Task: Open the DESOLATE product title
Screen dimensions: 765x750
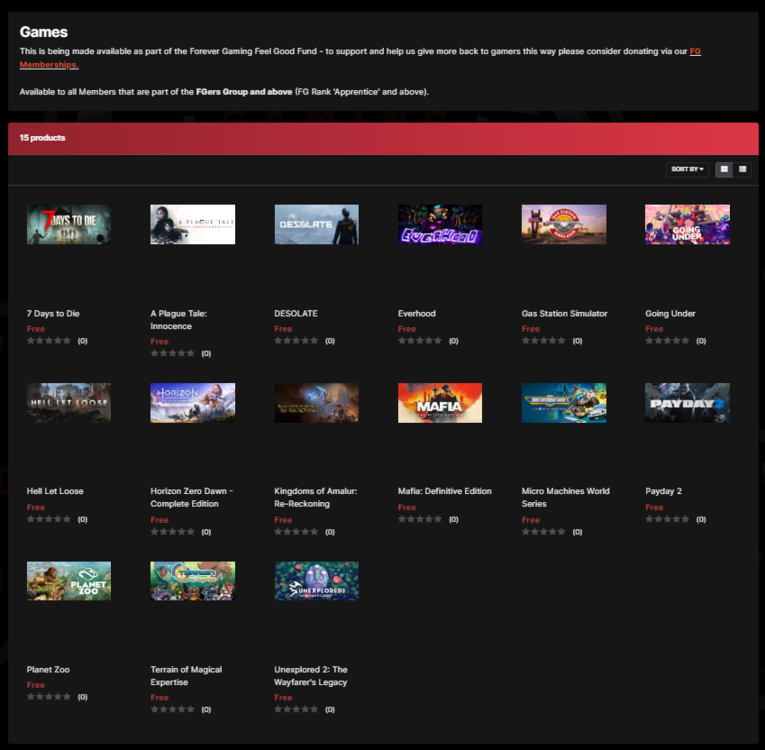Action: pyautogui.click(x=296, y=313)
